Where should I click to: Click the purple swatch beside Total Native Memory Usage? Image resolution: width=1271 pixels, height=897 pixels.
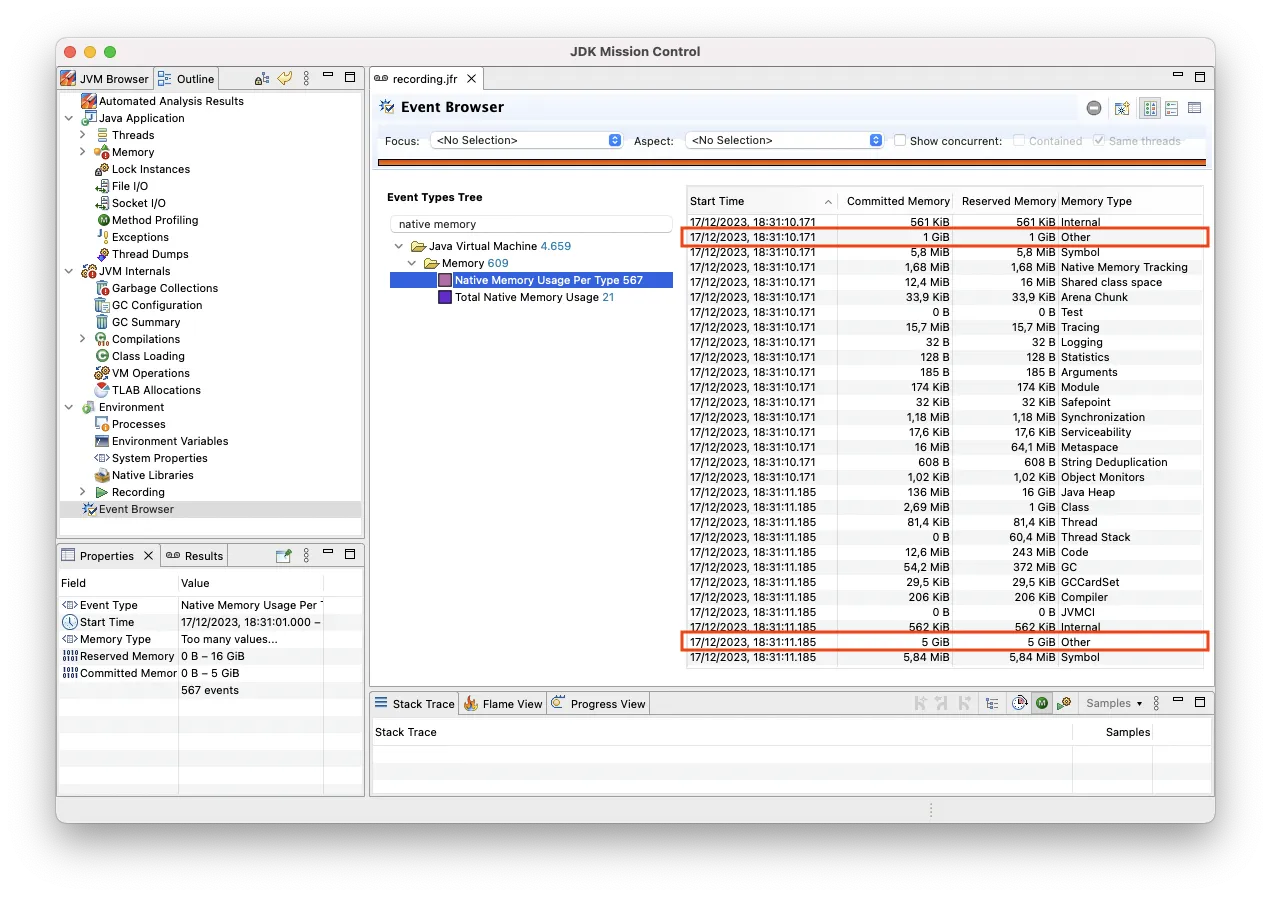(446, 297)
